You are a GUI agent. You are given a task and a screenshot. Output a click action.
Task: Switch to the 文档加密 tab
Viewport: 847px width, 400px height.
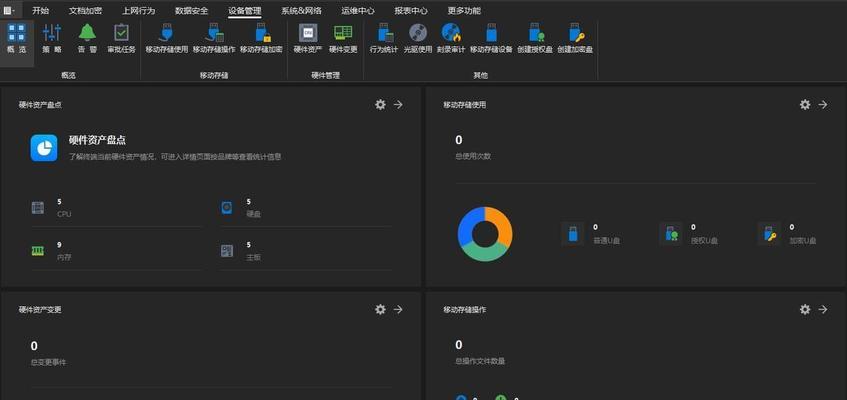coord(85,10)
